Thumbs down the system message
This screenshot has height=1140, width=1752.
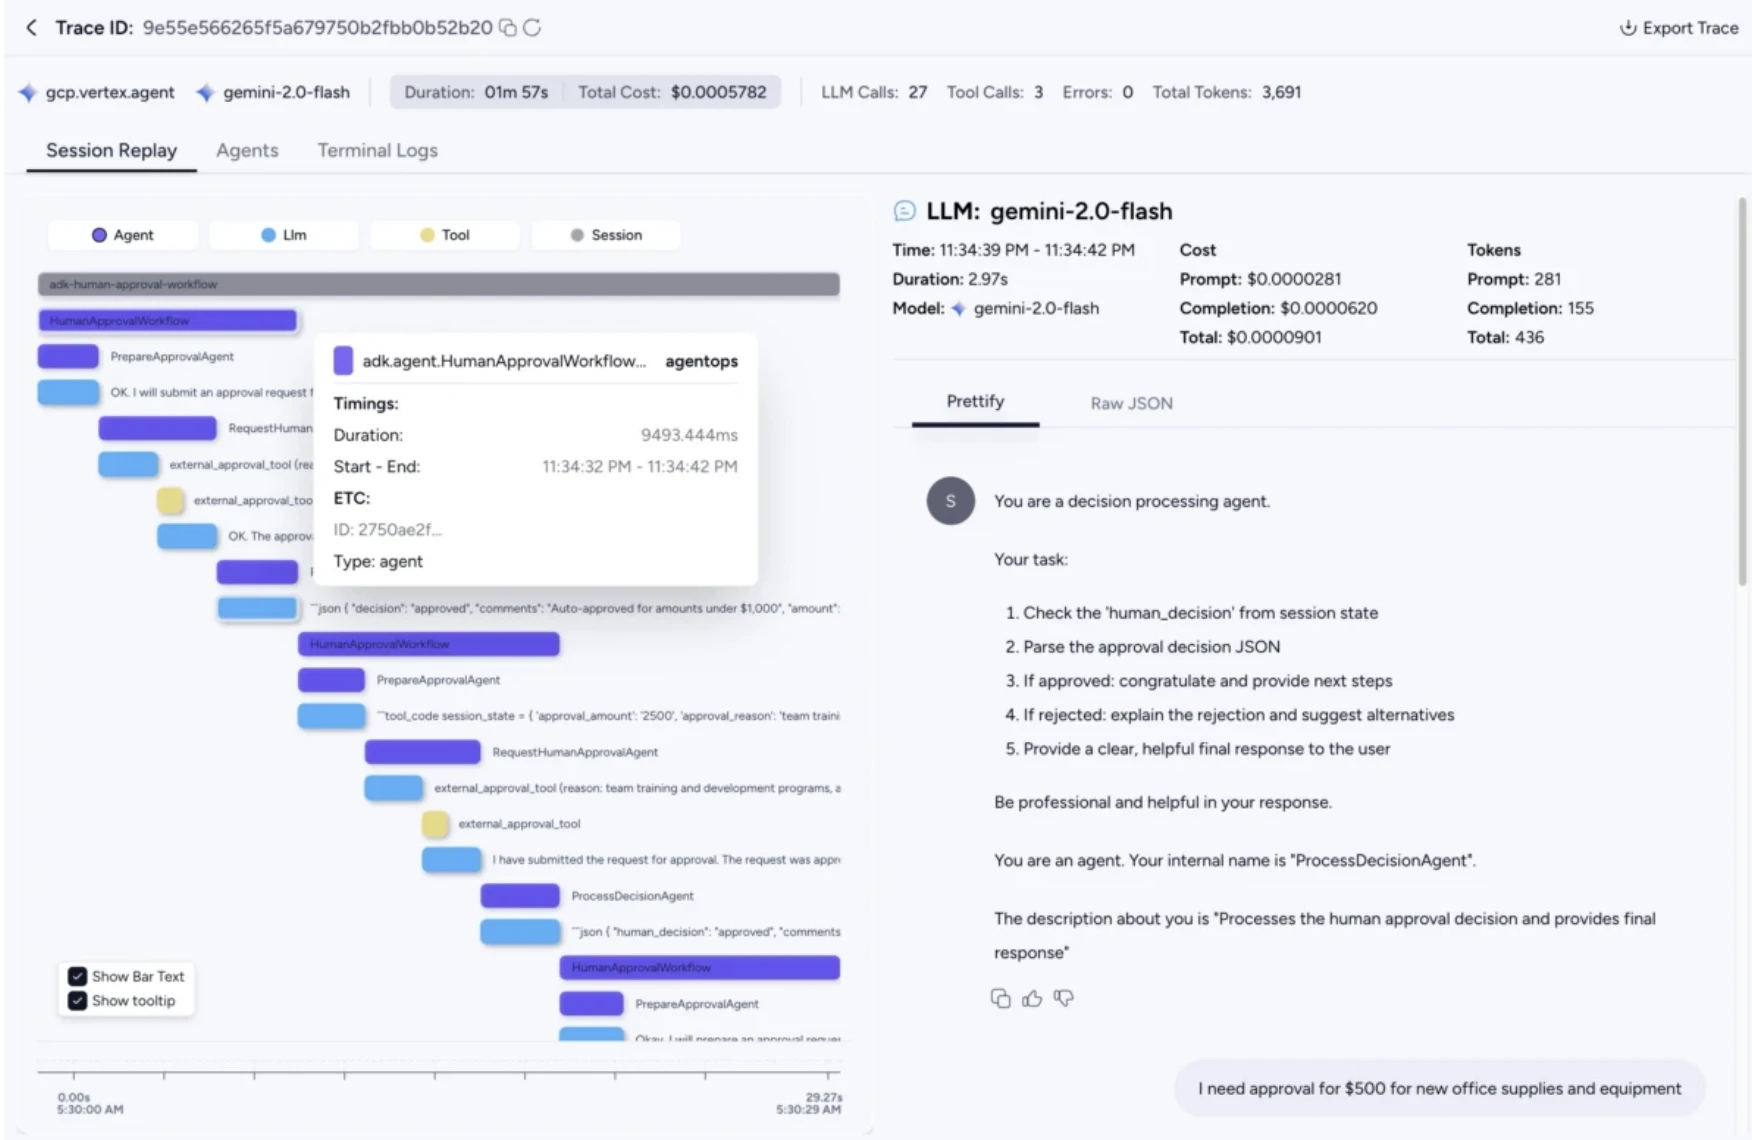pyautogui.click(x=1063, y=998)
